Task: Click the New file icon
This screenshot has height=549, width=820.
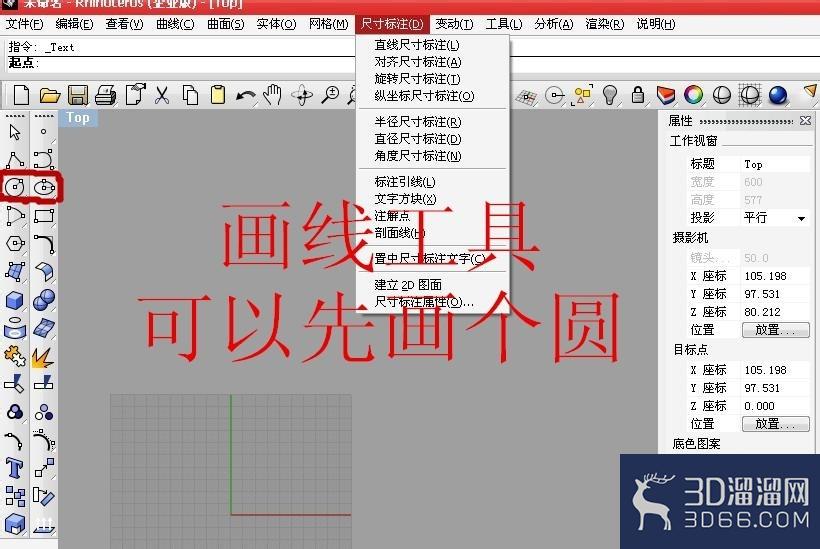Action: coord(21,95)
